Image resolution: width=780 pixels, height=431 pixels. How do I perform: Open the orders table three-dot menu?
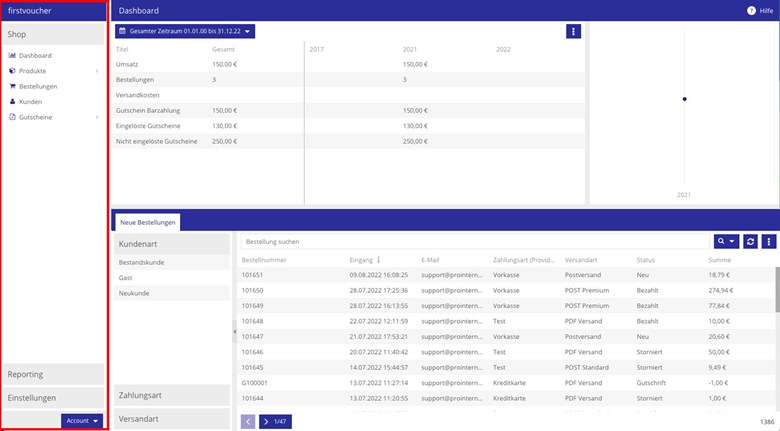point(769,241)
